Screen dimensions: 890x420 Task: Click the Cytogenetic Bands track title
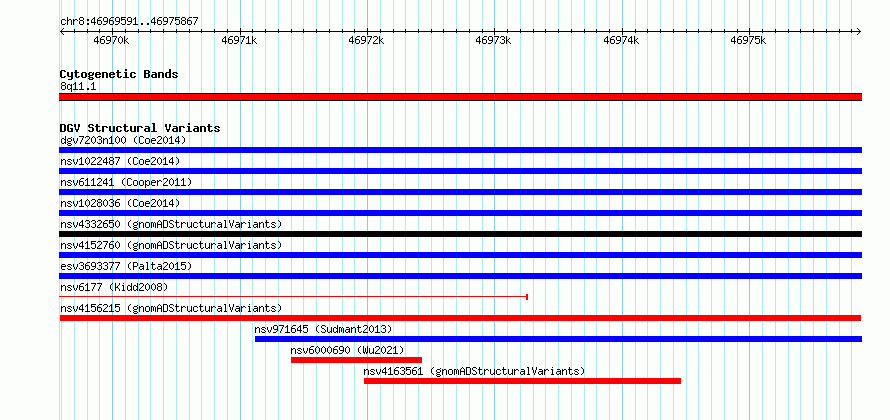point(119,74)
